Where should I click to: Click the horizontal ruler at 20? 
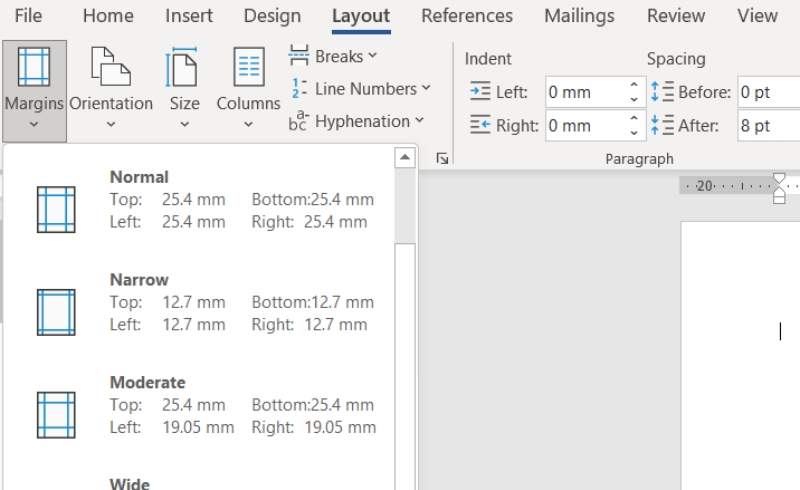tap(705, 186)
